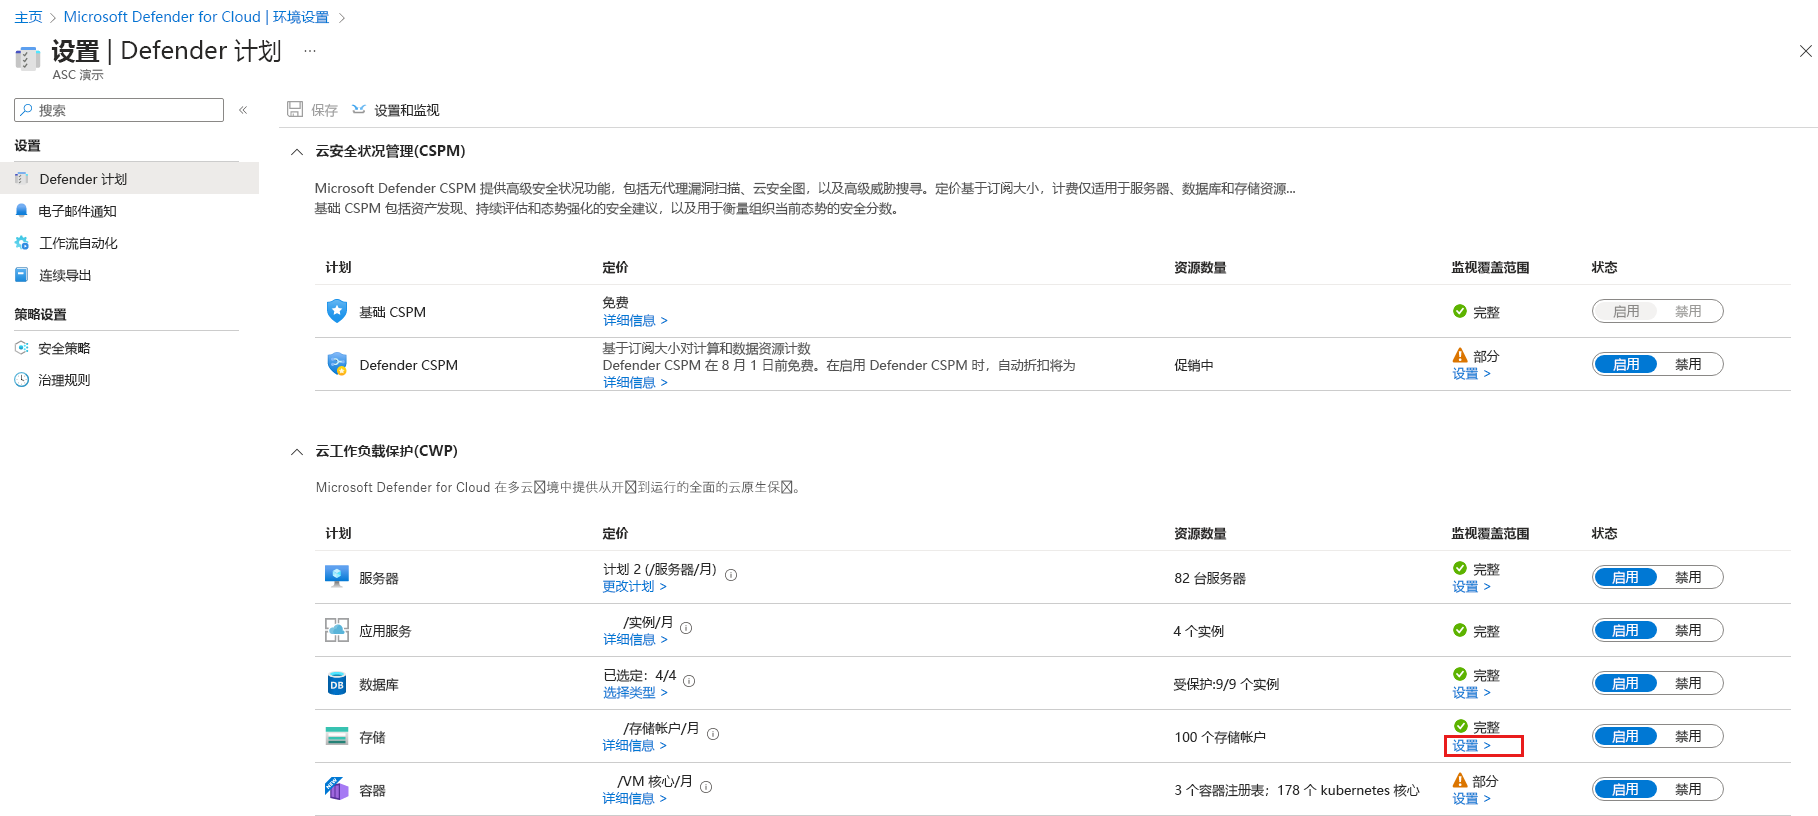The height and width of the screenshot is (816, 1818).
Task: Open 详细信息 link in Defender CSPM row
Action: 635,382
